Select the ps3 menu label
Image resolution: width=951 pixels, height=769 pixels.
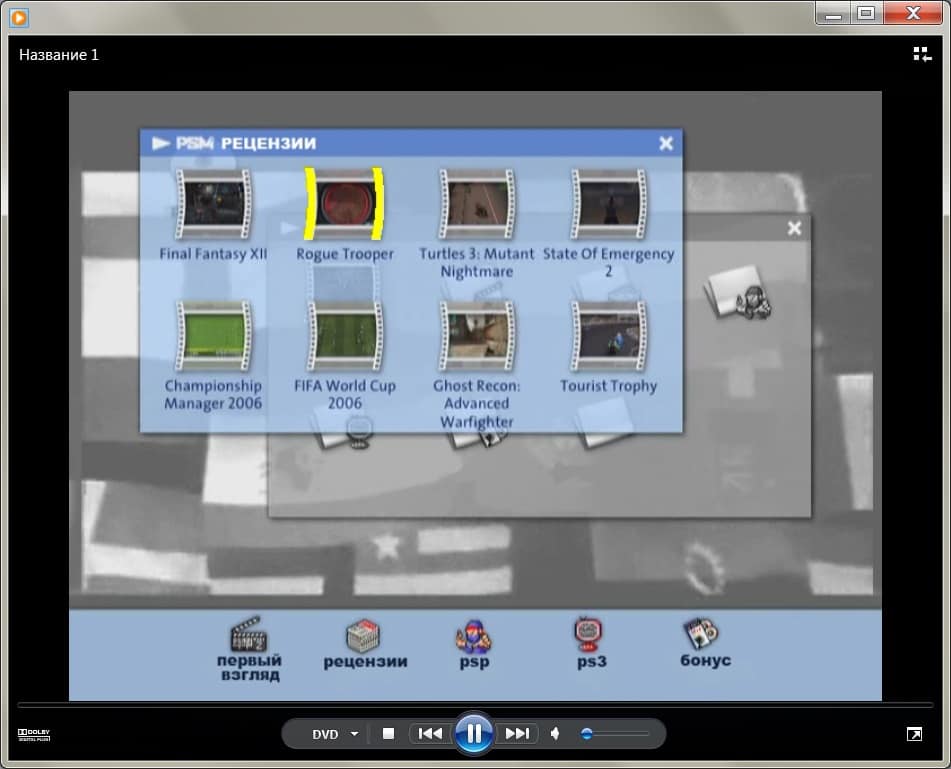(x=591, y=661)
